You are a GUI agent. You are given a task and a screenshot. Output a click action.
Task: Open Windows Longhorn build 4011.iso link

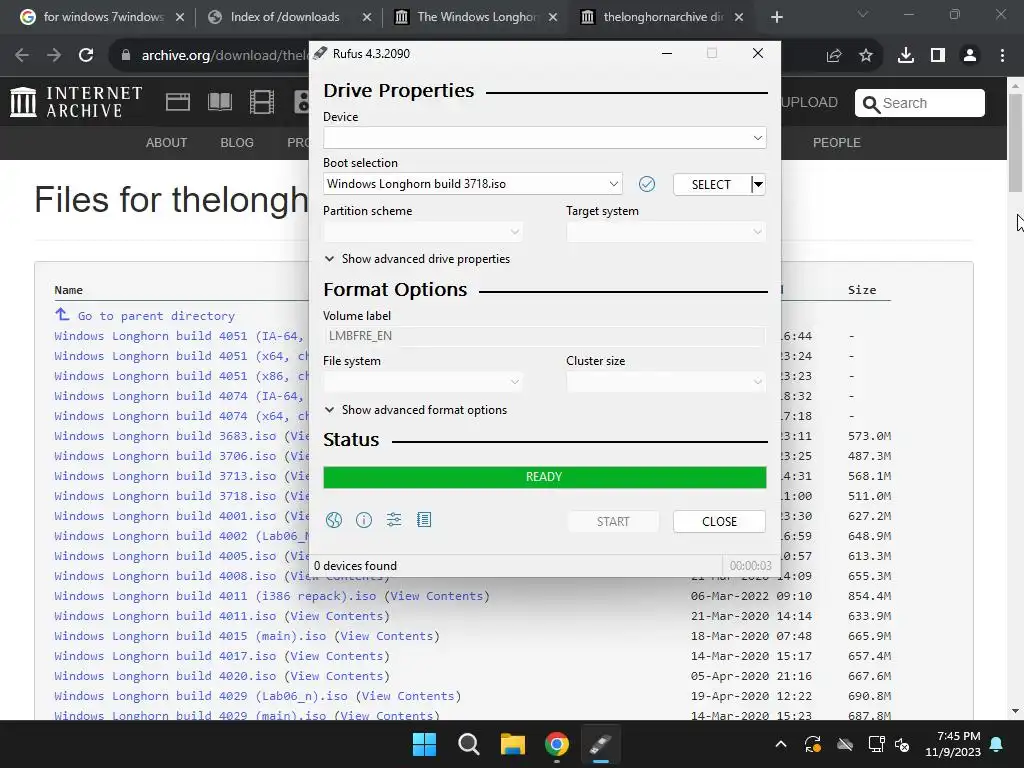coord(165,616)
